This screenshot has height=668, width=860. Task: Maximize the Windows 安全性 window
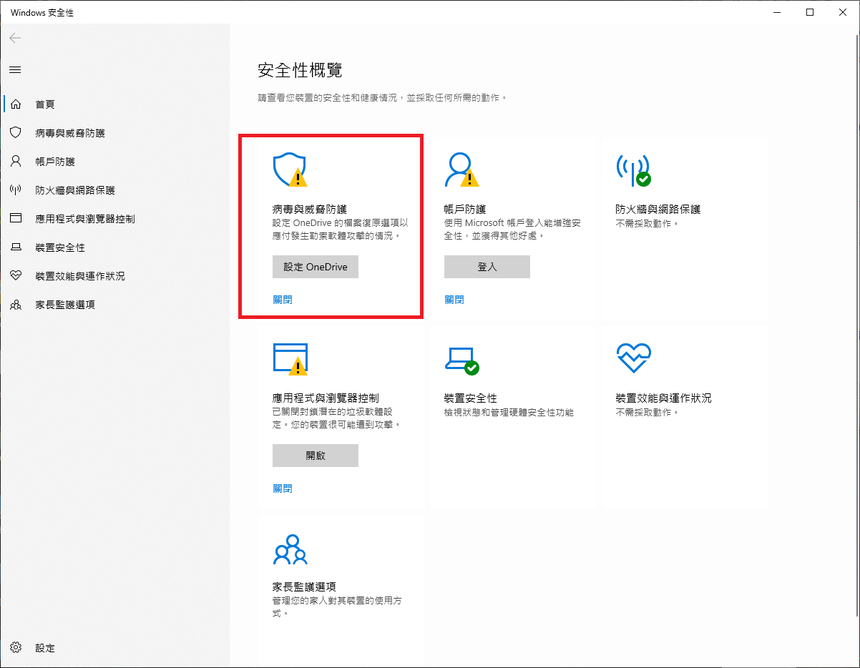(810, 12)
